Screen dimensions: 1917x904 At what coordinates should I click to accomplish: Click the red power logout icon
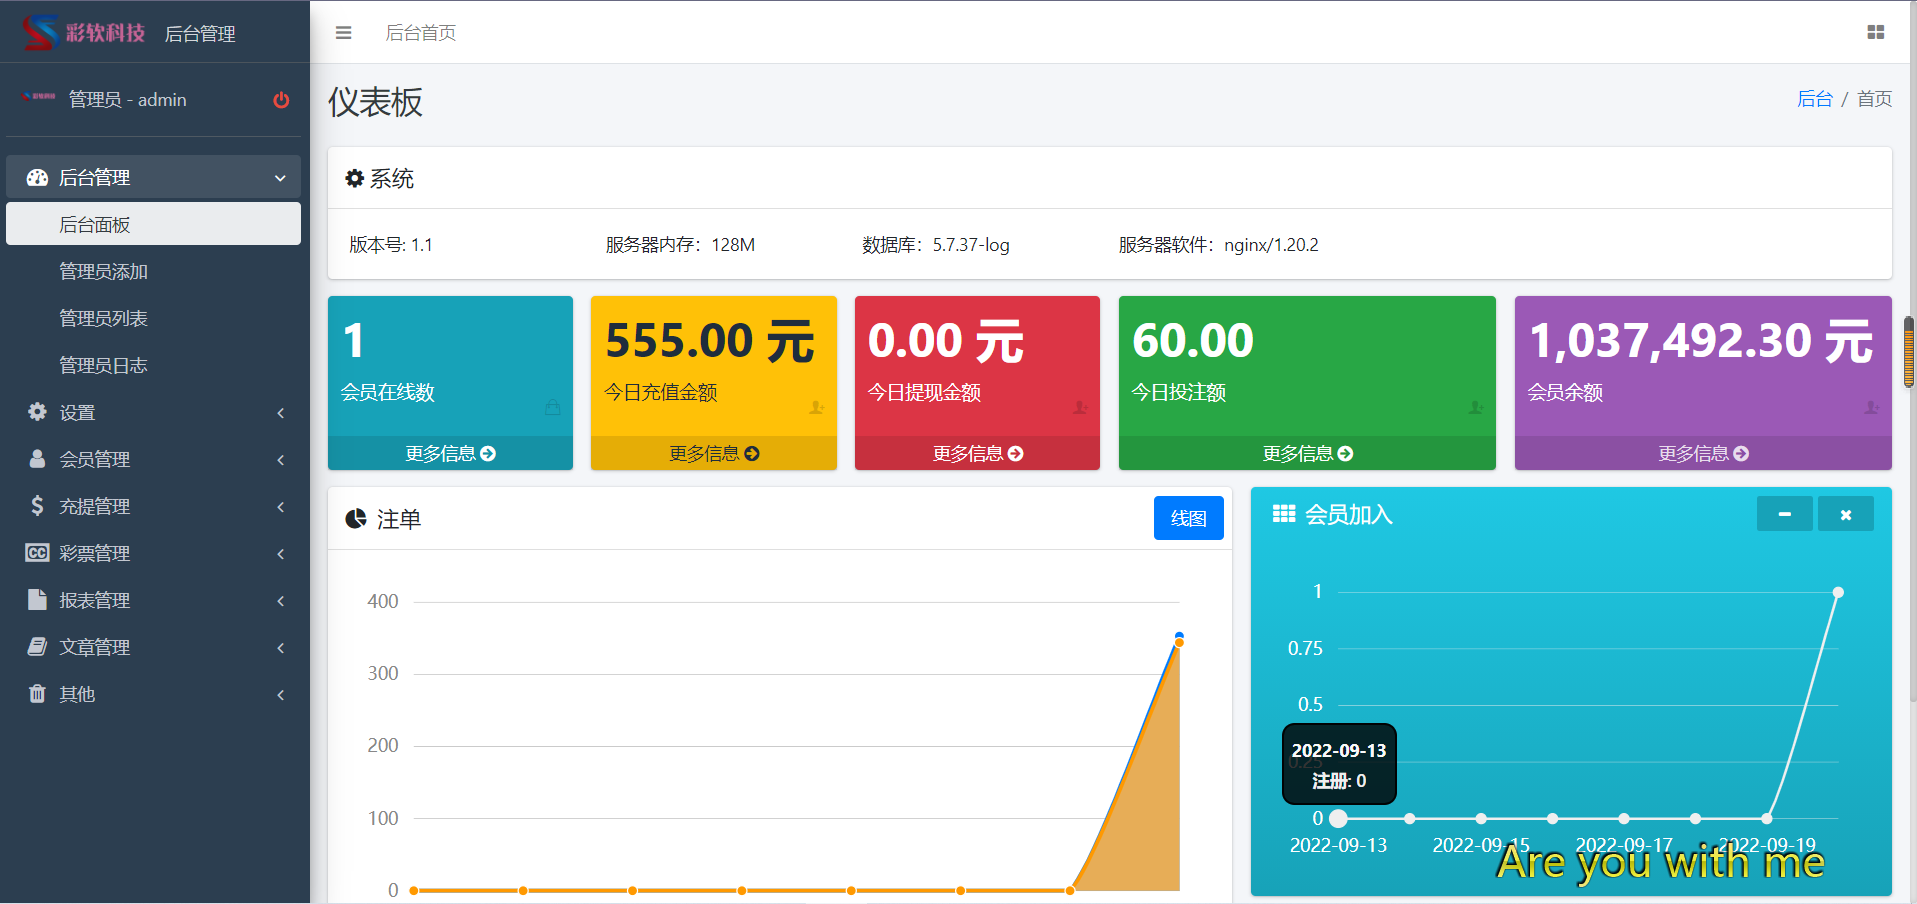(x=281, y=100)
